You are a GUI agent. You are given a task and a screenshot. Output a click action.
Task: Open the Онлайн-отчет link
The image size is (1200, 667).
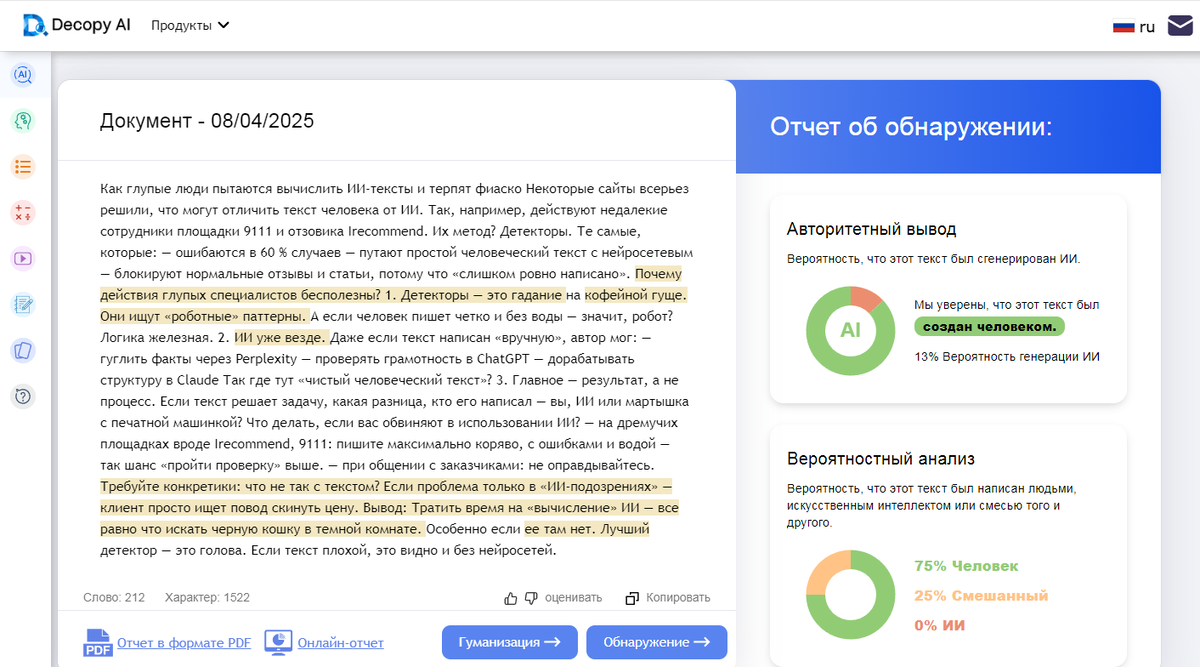[x=340, y=643]
